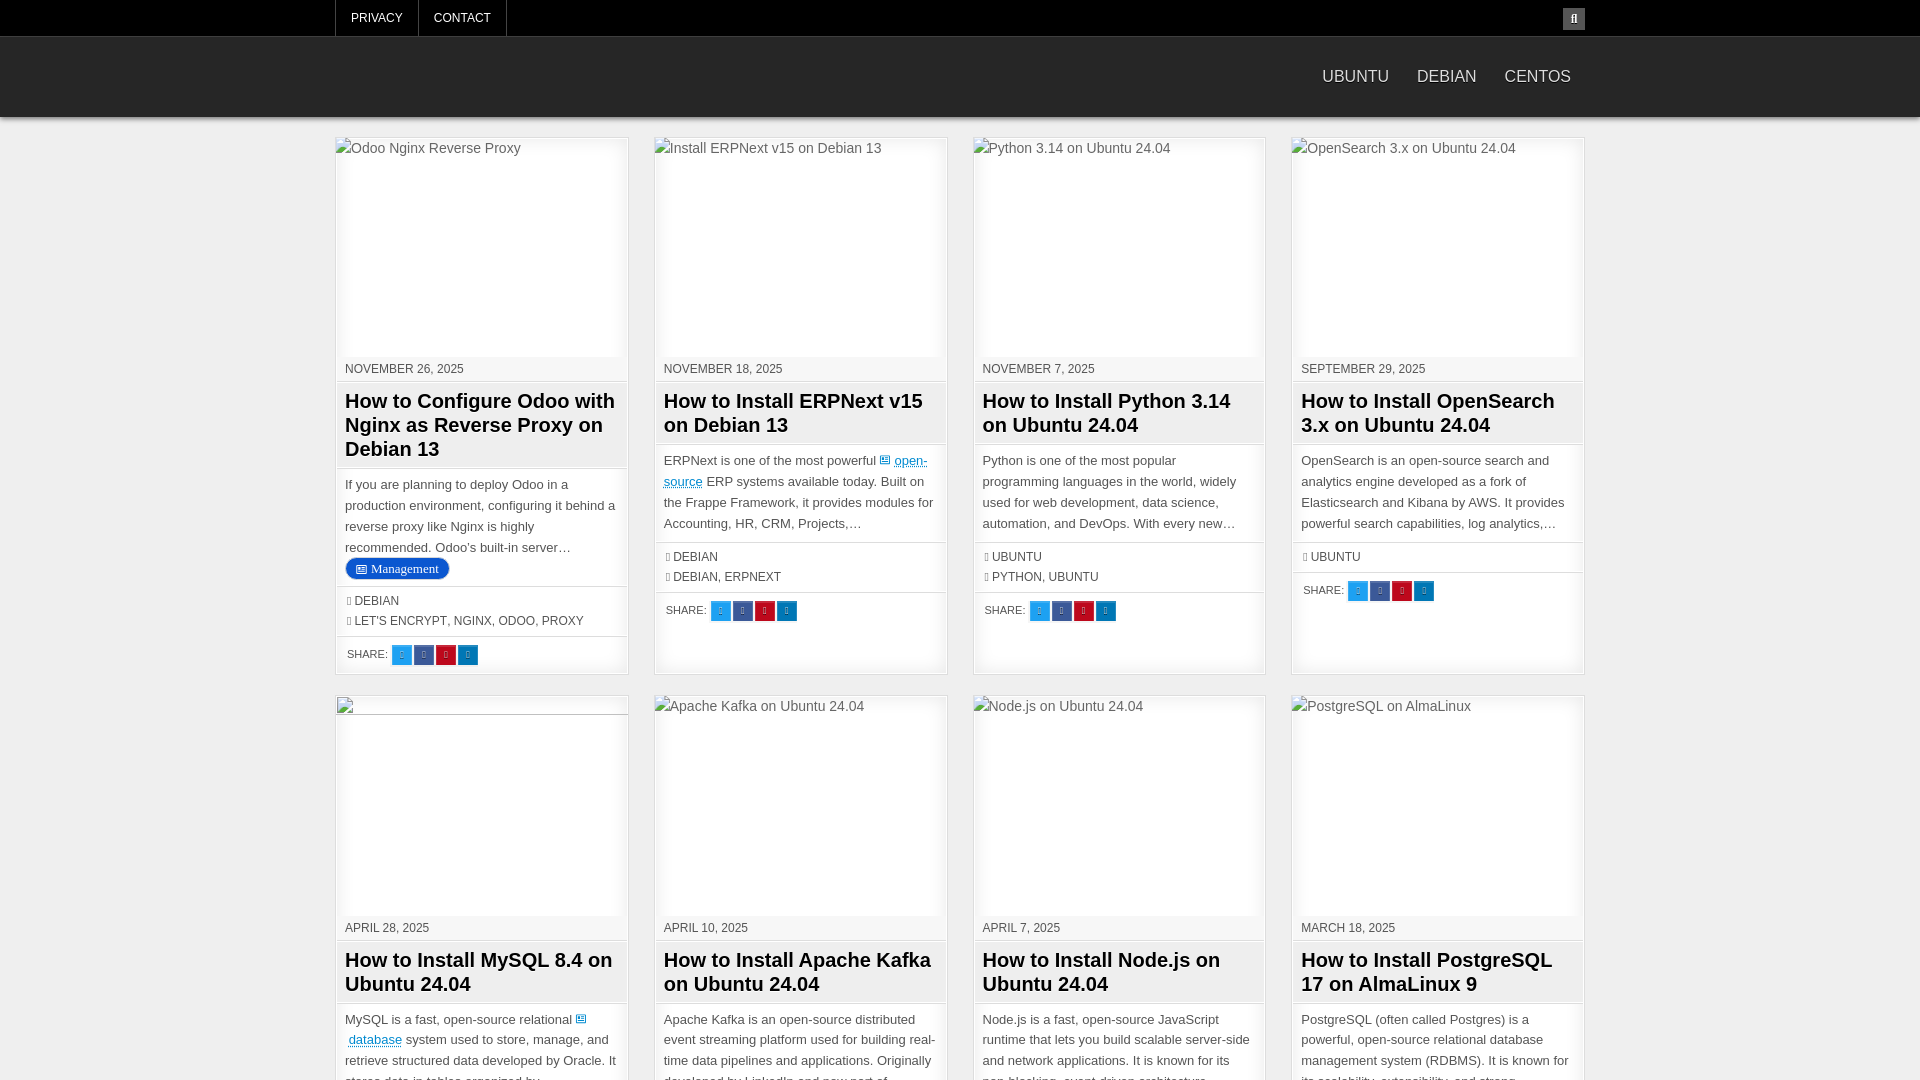
Task: Click the April 10, 2025 date
Action: tap(705, 928)
